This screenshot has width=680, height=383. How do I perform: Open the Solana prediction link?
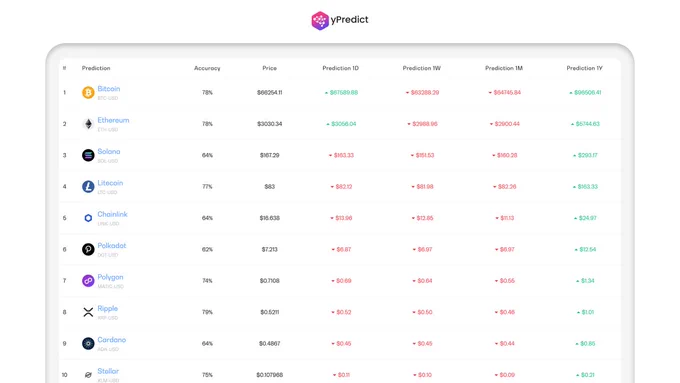point(109,151)
